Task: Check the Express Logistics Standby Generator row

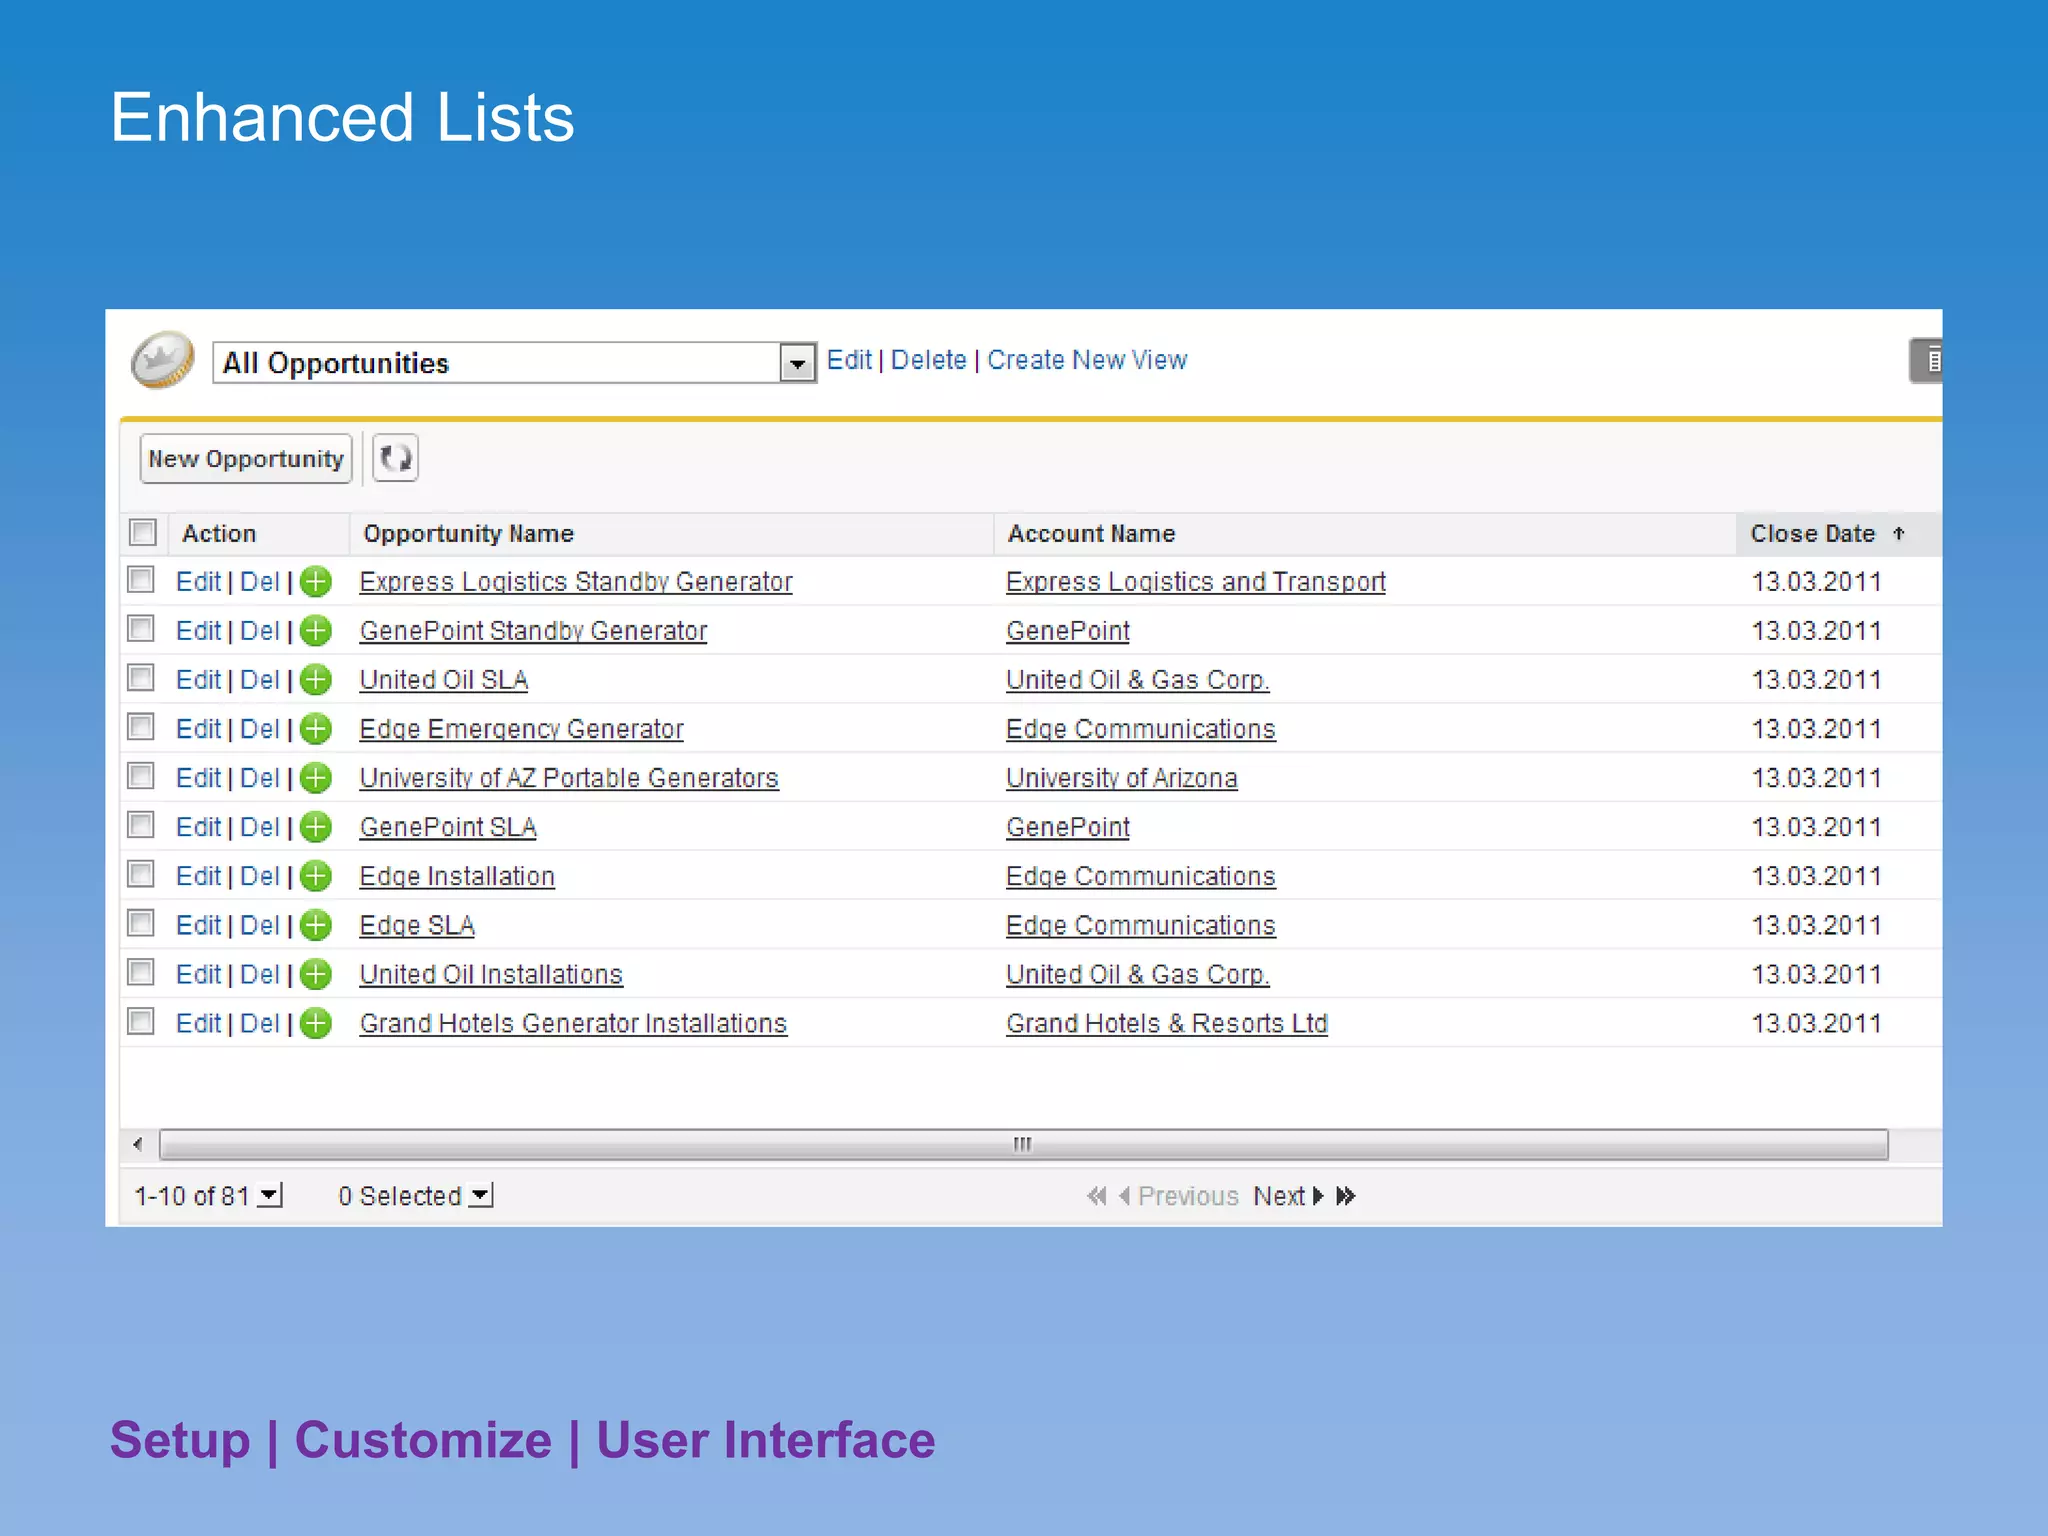Action: click(x=141, y=579)
